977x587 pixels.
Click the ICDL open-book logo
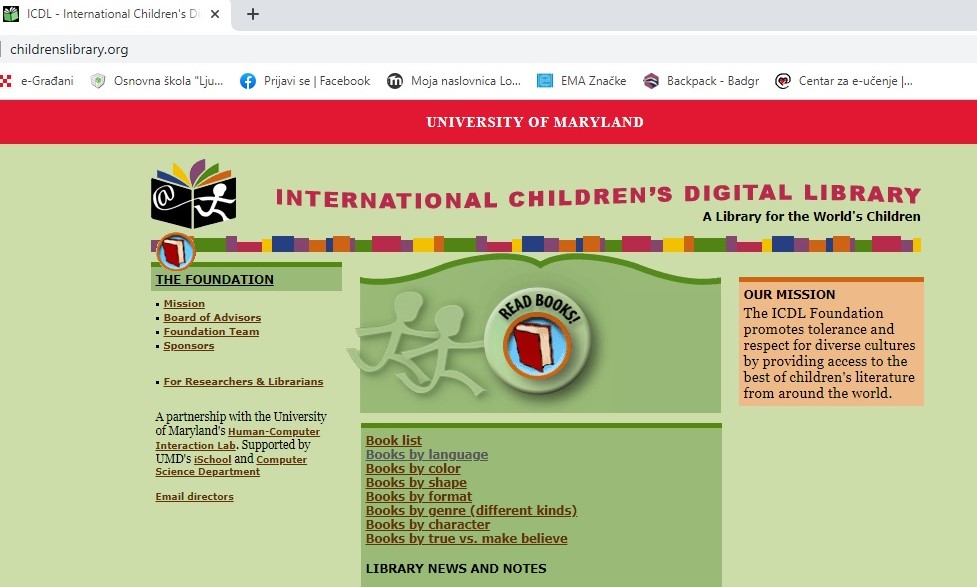[x=193, y=194]
